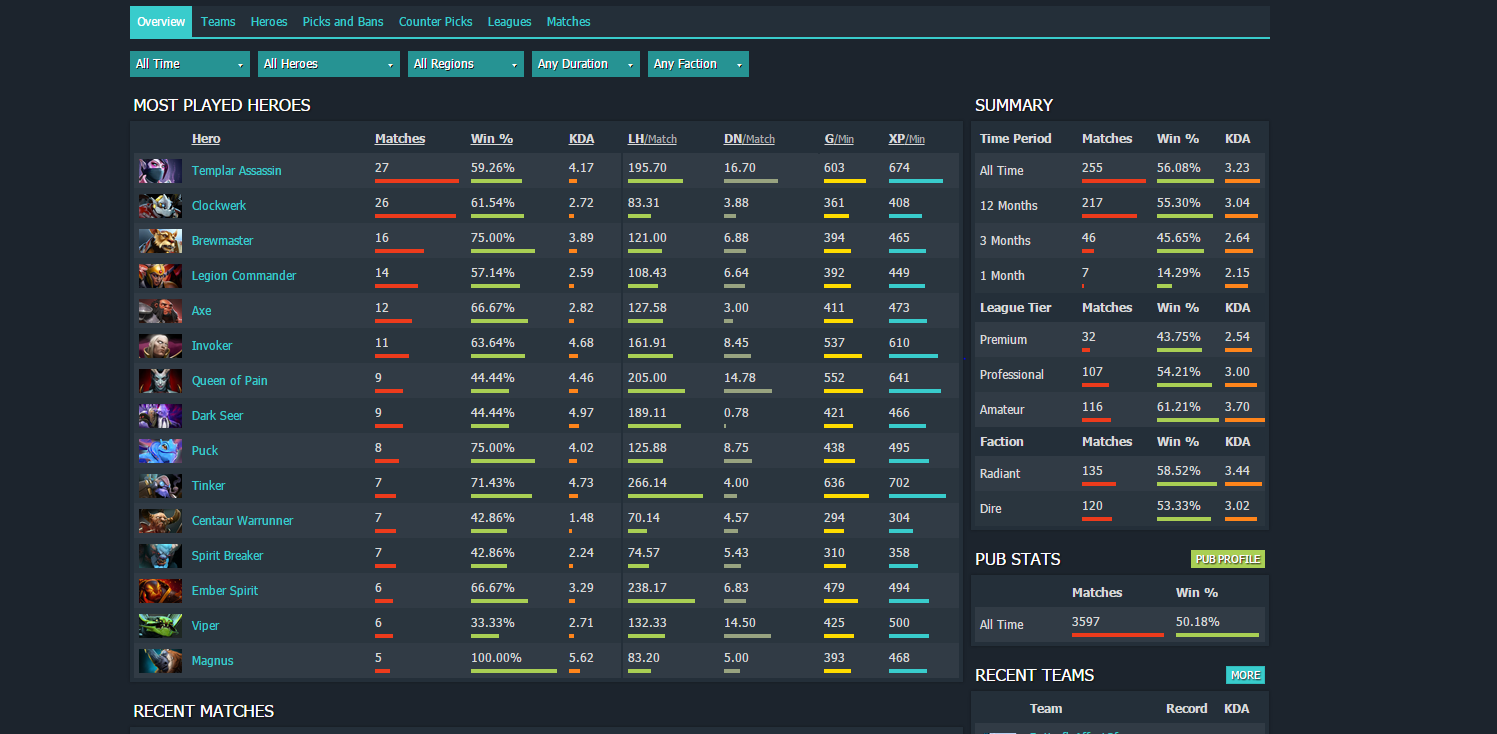
Task: Click the Puck hero portrait icon
Action: 160,451
